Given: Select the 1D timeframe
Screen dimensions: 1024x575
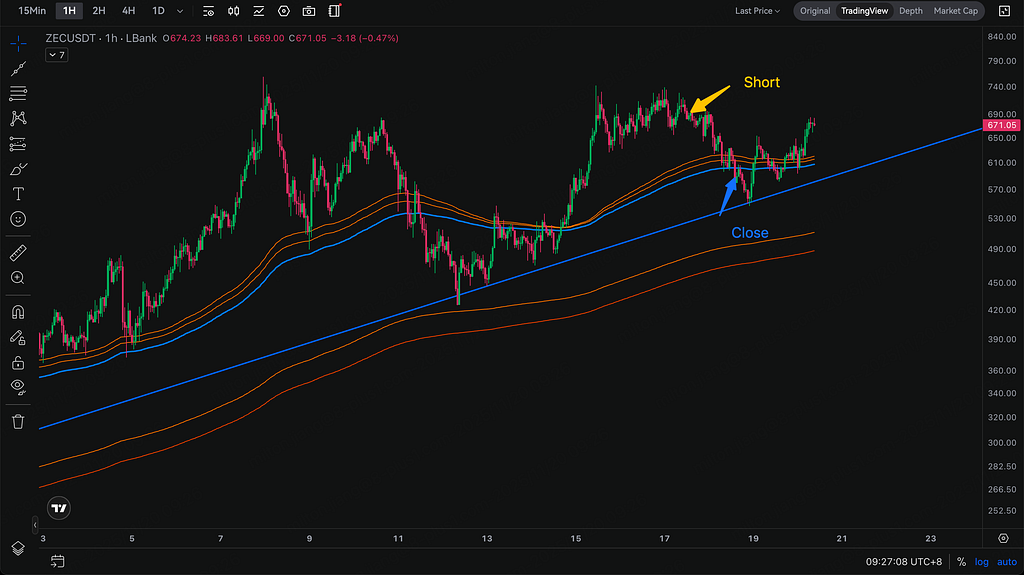Looking at the screenshot, I should (x=158, y=10).
